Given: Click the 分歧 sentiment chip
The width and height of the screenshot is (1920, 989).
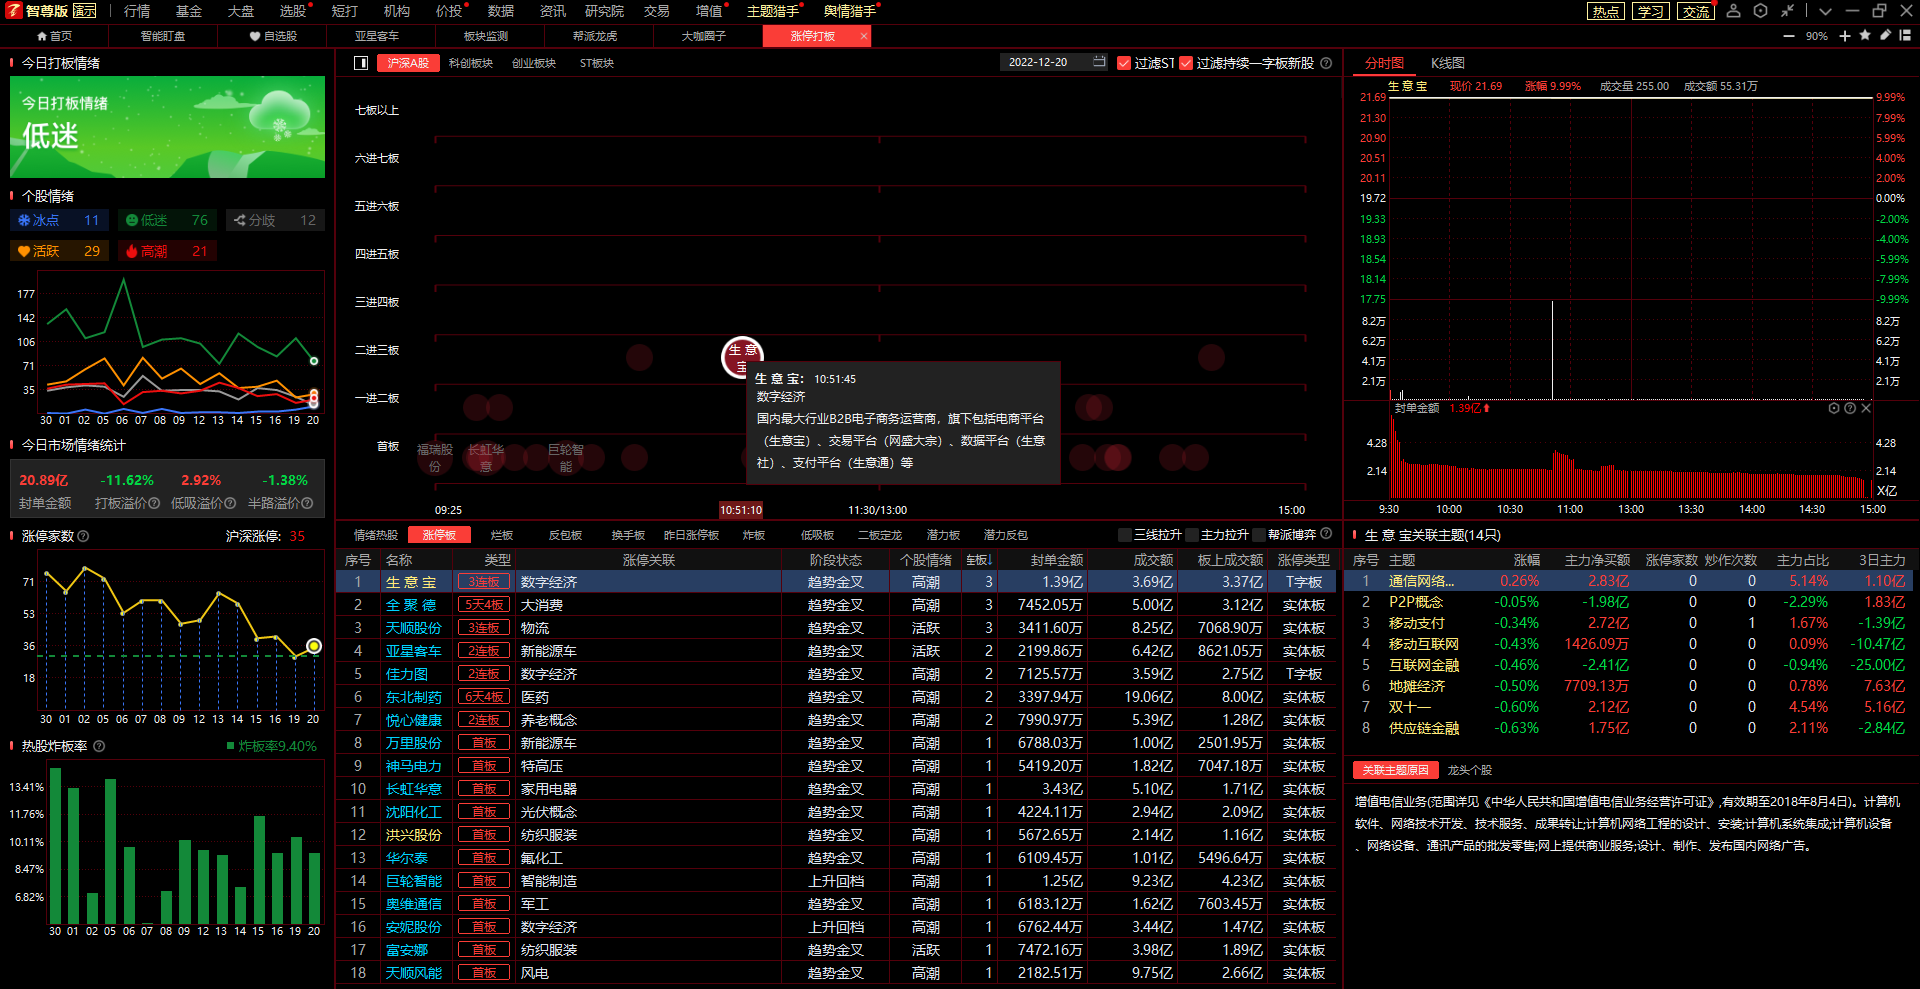Looking at the screenshot, I should point(275,220).
